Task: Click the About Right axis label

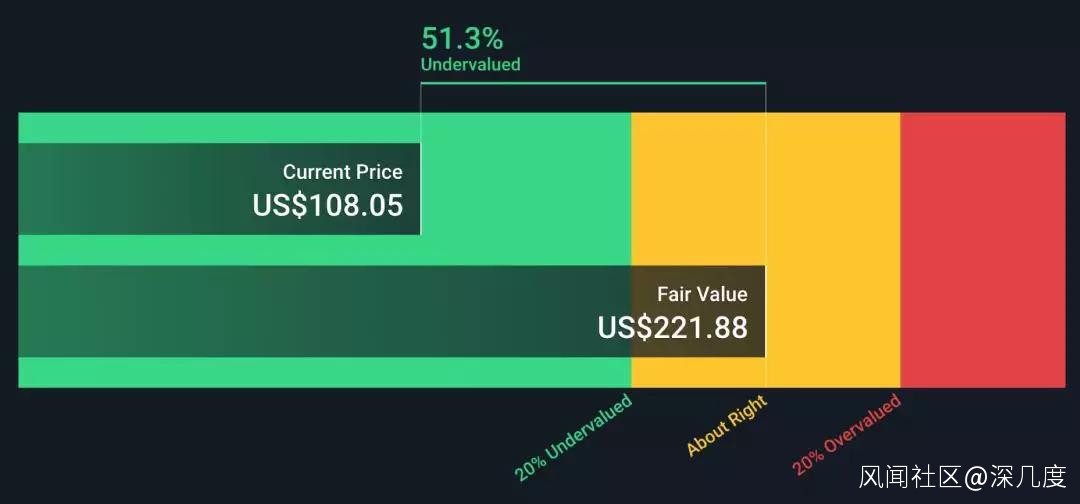Action: [727, 426]
